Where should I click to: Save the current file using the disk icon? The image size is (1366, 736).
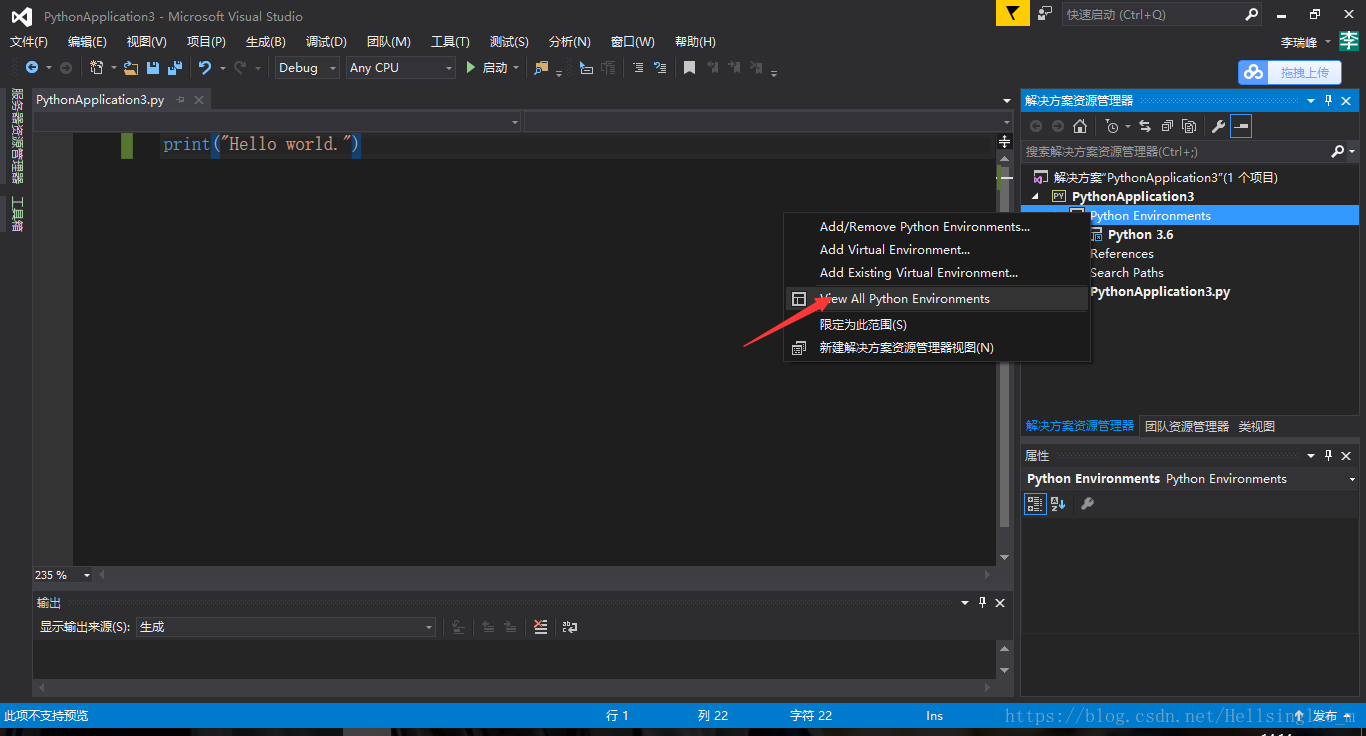point(153,68)
